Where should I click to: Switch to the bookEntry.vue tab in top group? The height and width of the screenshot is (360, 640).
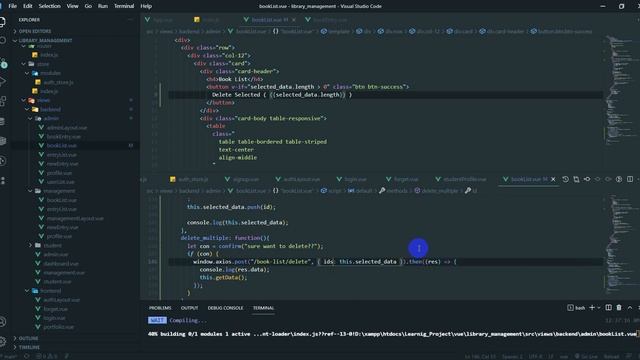[x=327, y=20]
